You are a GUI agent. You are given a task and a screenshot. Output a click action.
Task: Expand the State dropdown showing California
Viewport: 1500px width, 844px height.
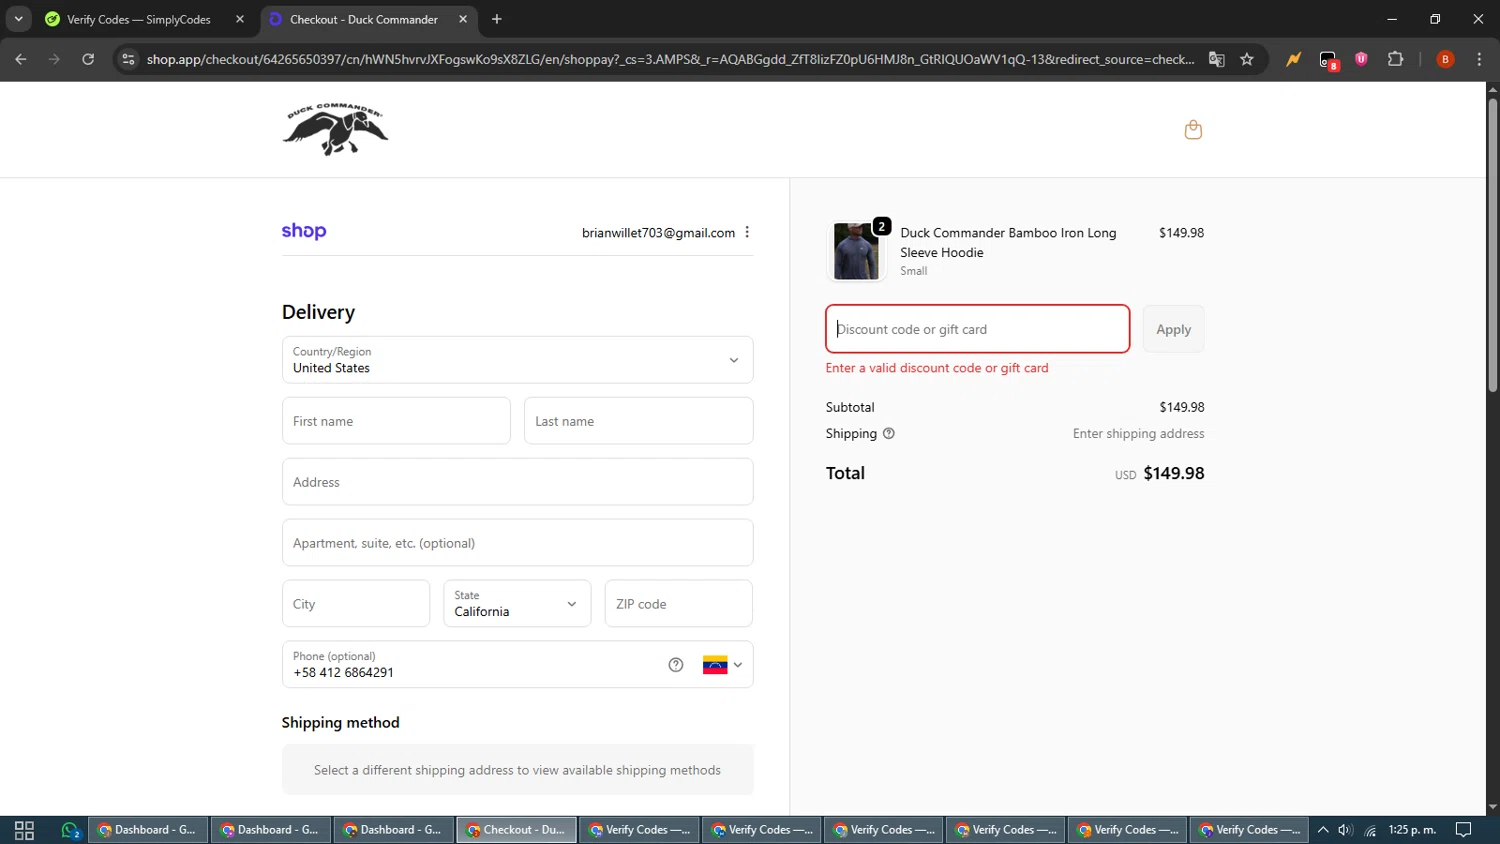(517, 604)
